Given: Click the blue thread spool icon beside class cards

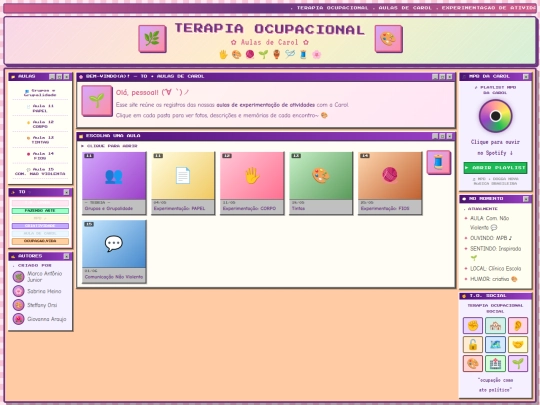Looking at the screenshot, I should click(438, 162).
